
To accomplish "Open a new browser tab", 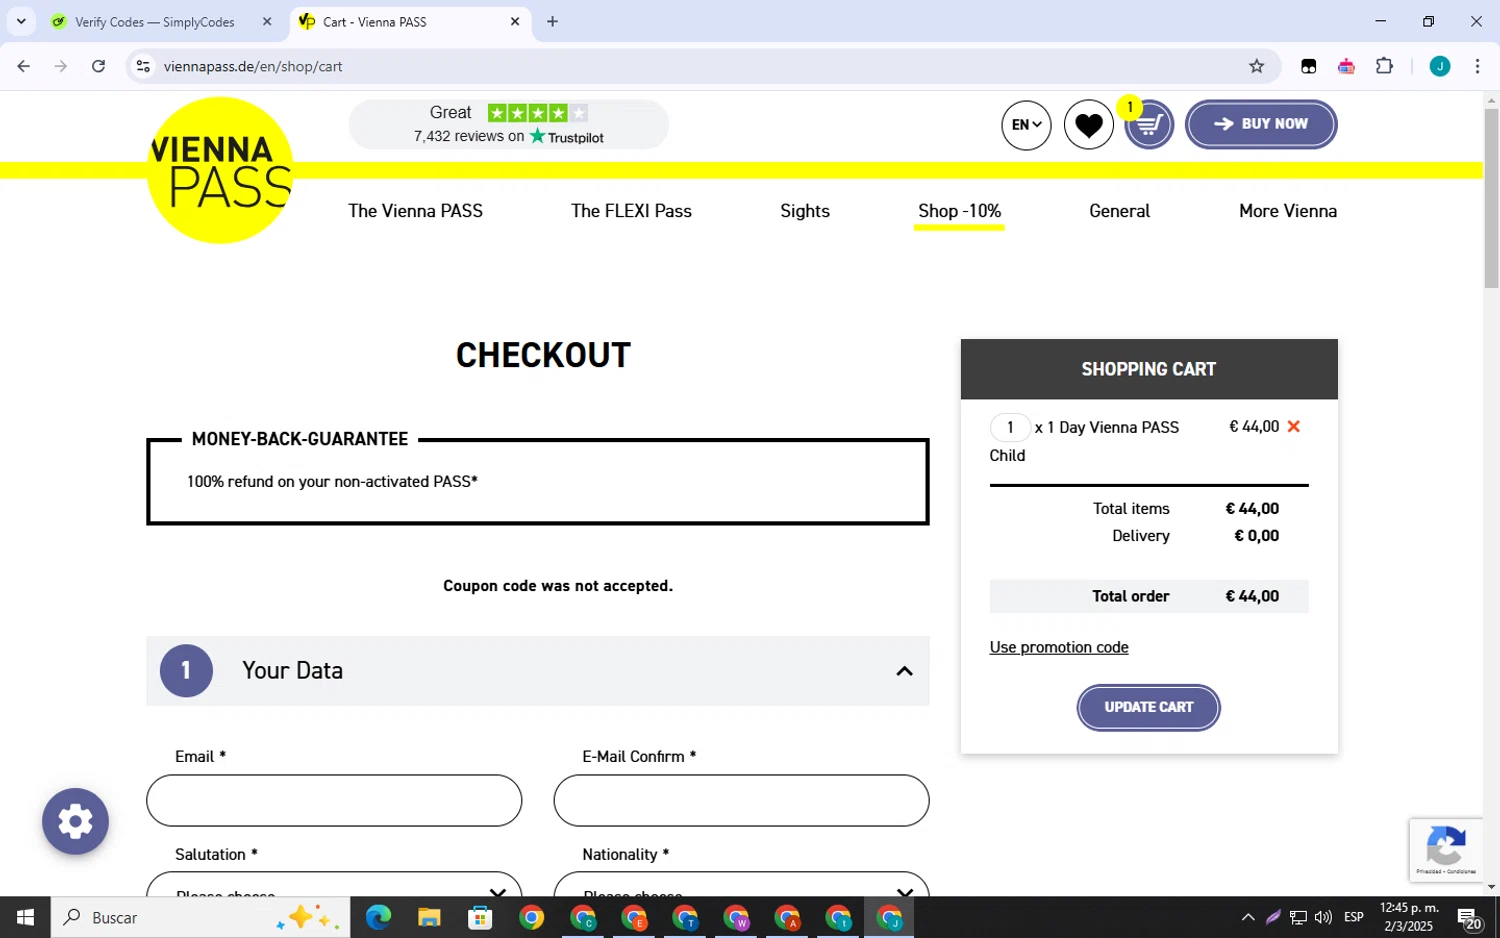I will 552,21.
